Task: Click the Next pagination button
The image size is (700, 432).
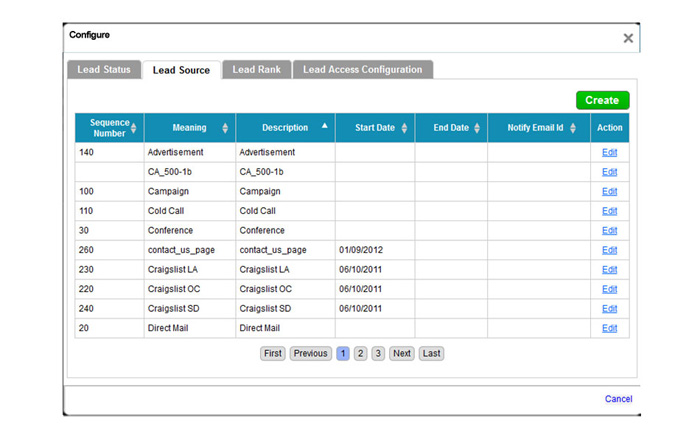Action: pos(401,353)
